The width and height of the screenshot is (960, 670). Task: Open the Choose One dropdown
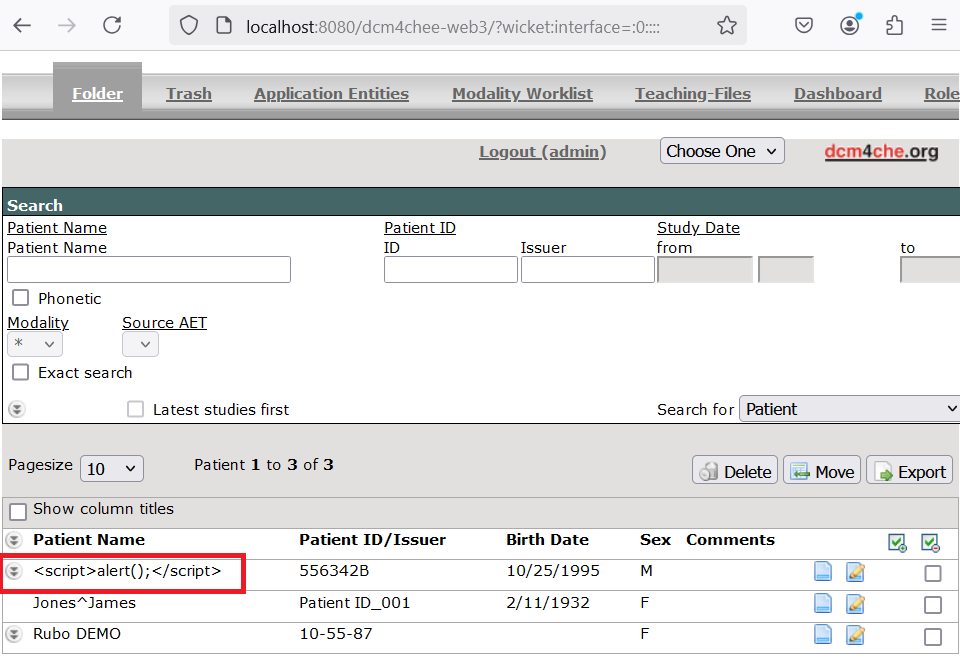[x=722, y=151]
